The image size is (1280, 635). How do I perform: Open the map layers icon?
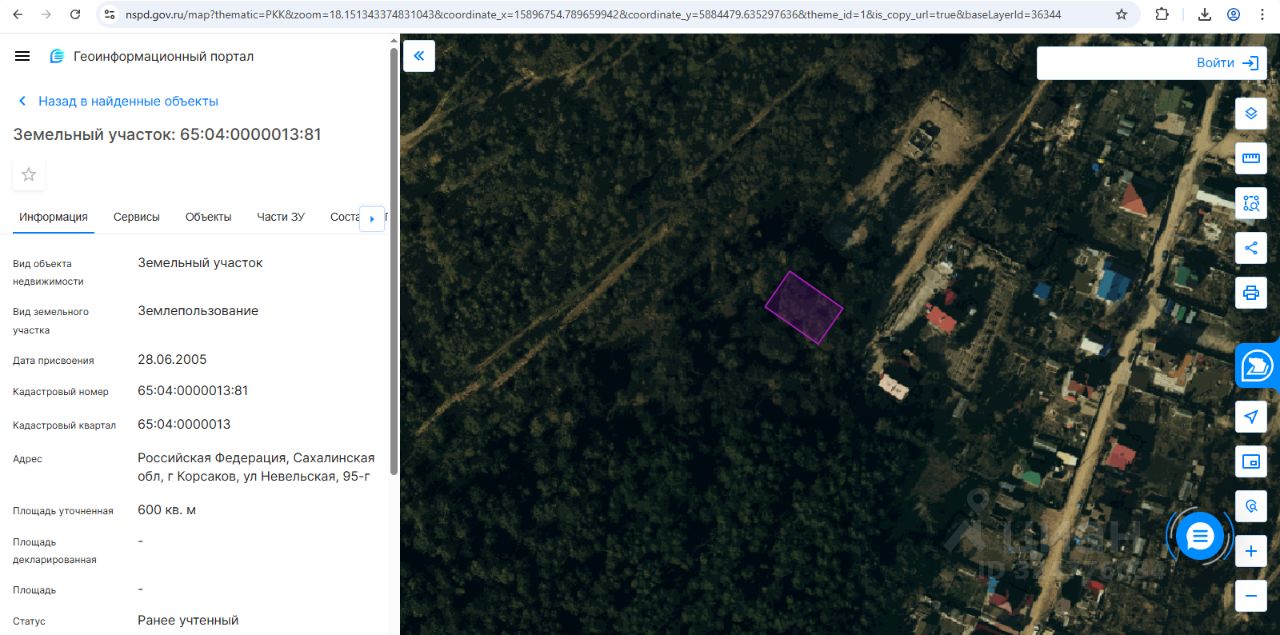(1251, 113)
